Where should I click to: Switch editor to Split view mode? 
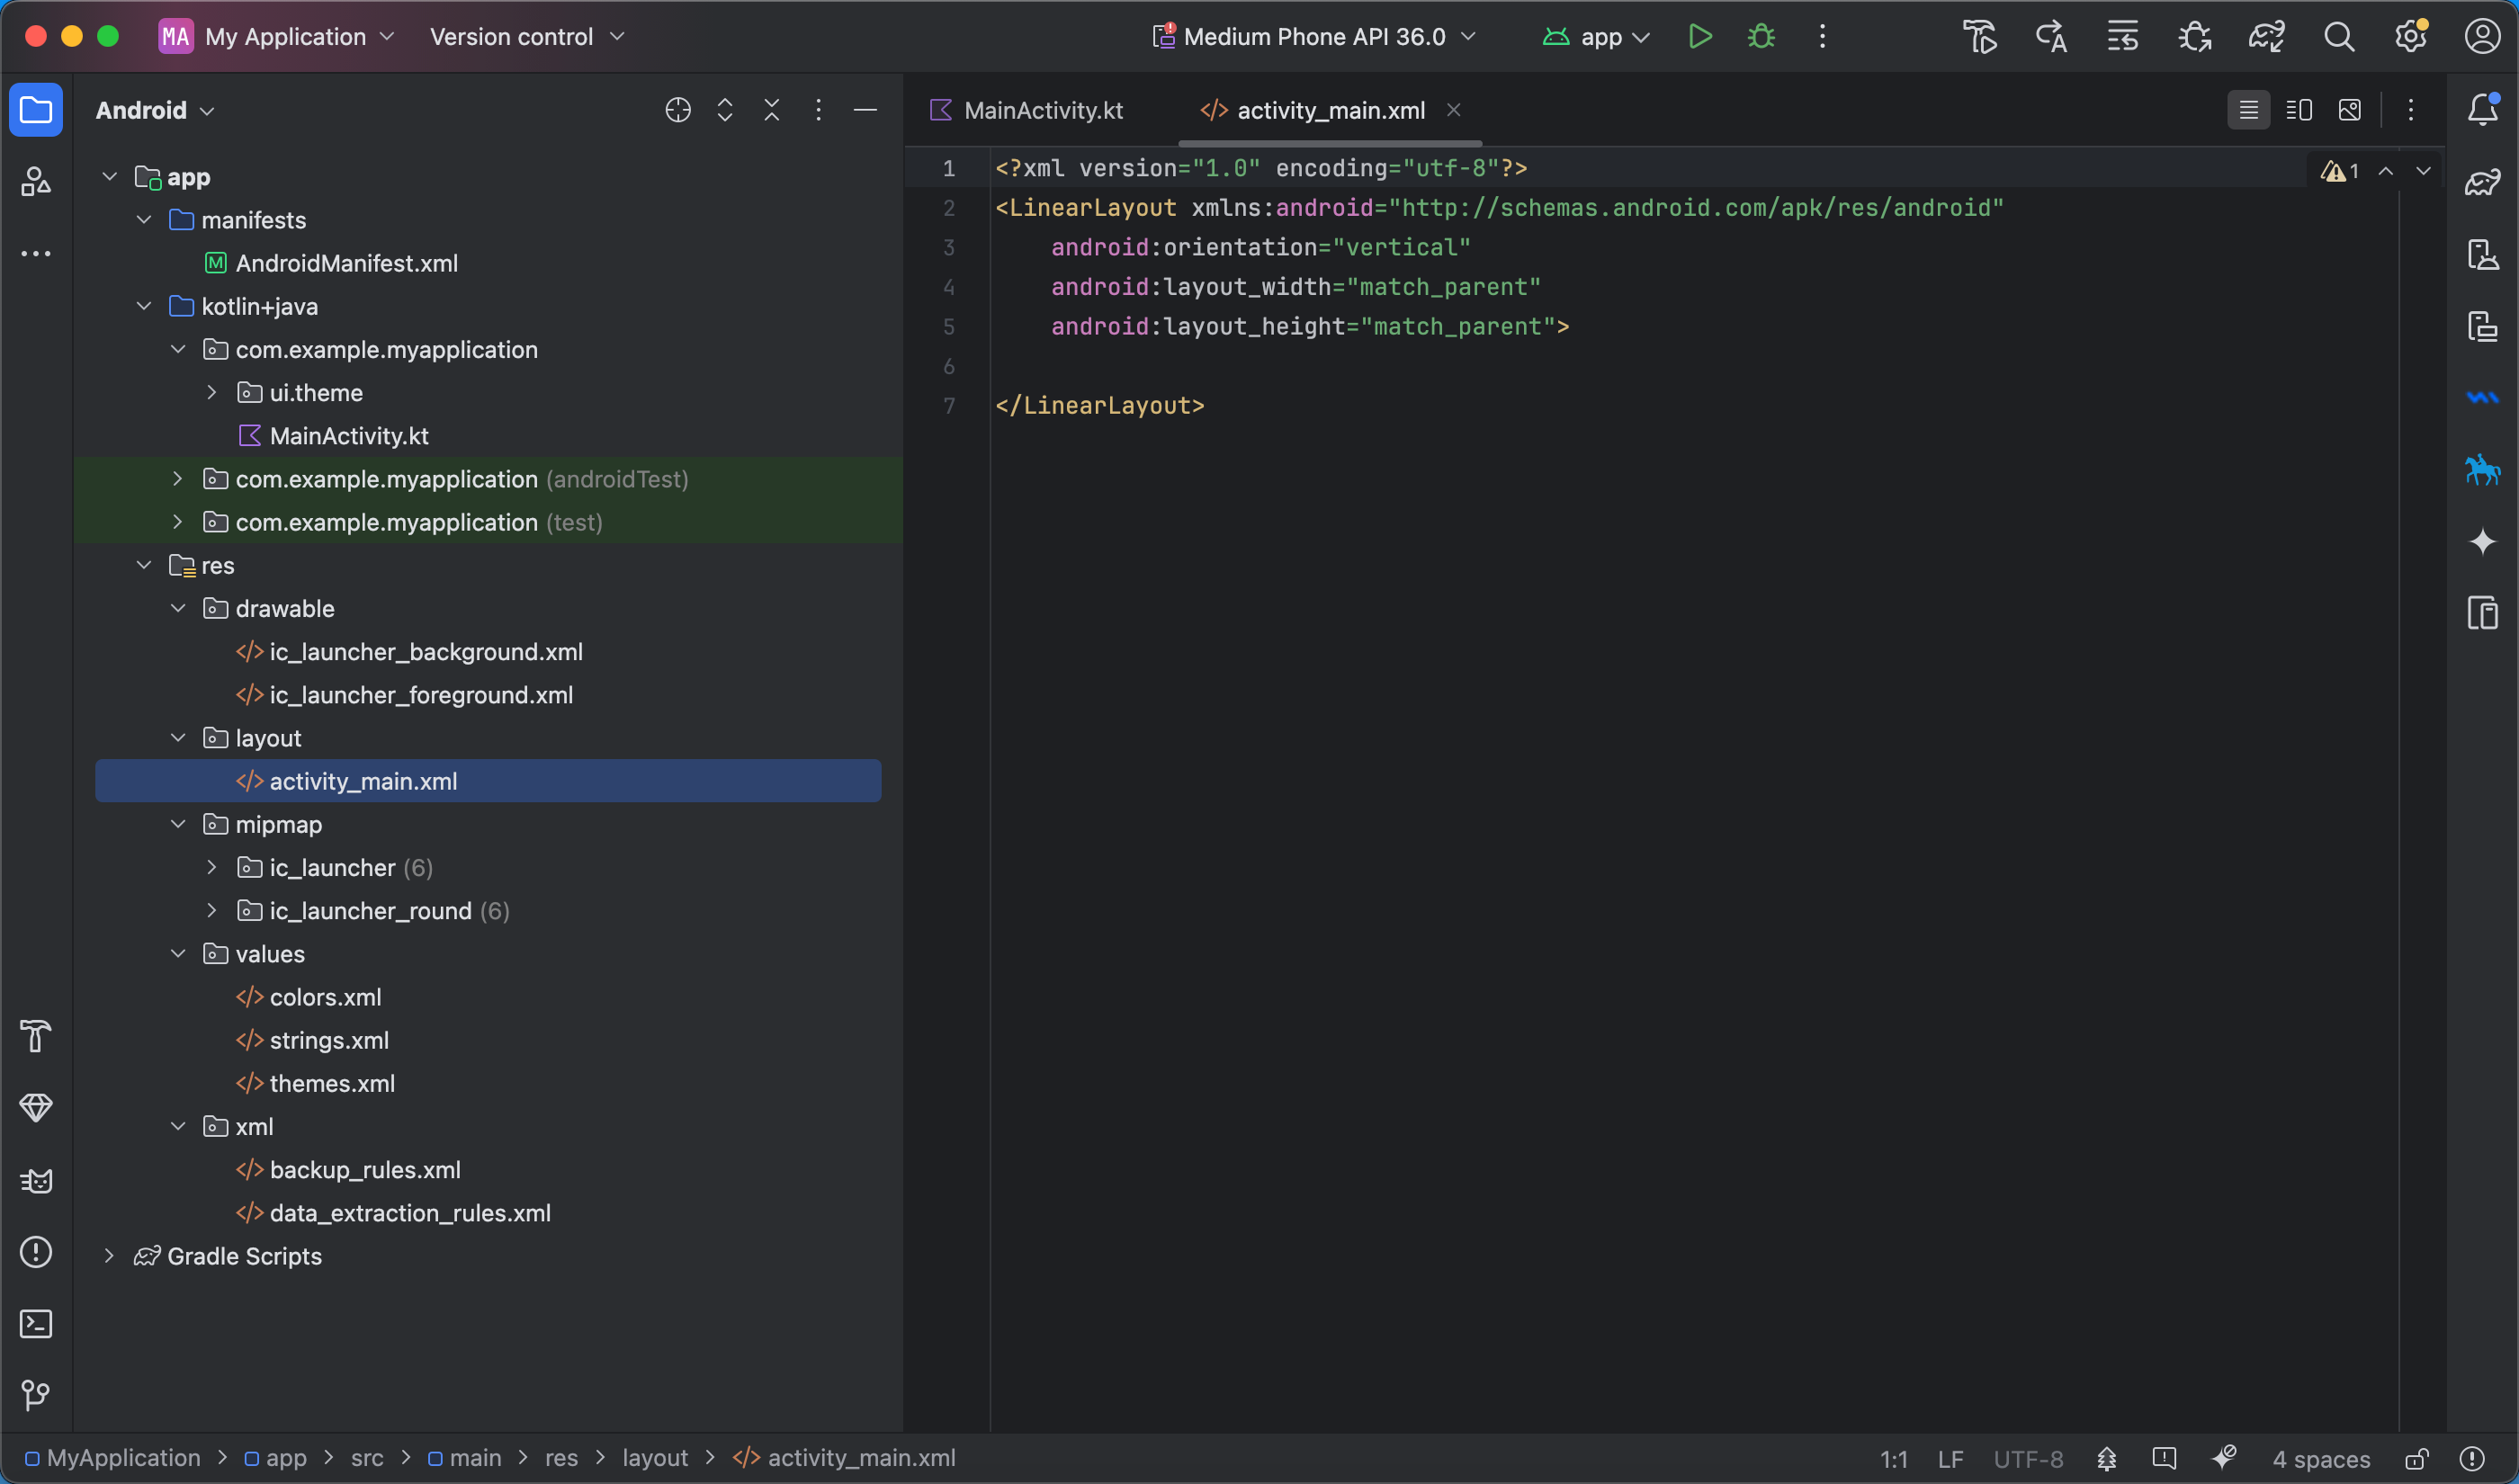(x=2298, y=110)
